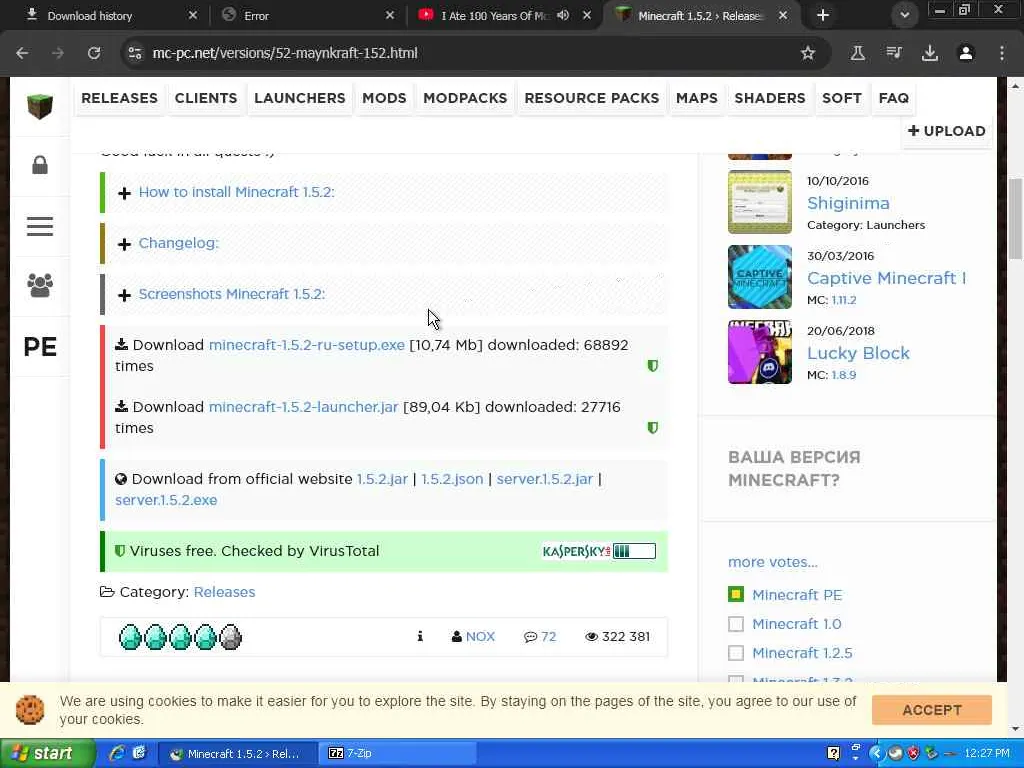Screen dimensions: 1024x768
Task: Open author NOX profile link
Action: coord(480,636)
